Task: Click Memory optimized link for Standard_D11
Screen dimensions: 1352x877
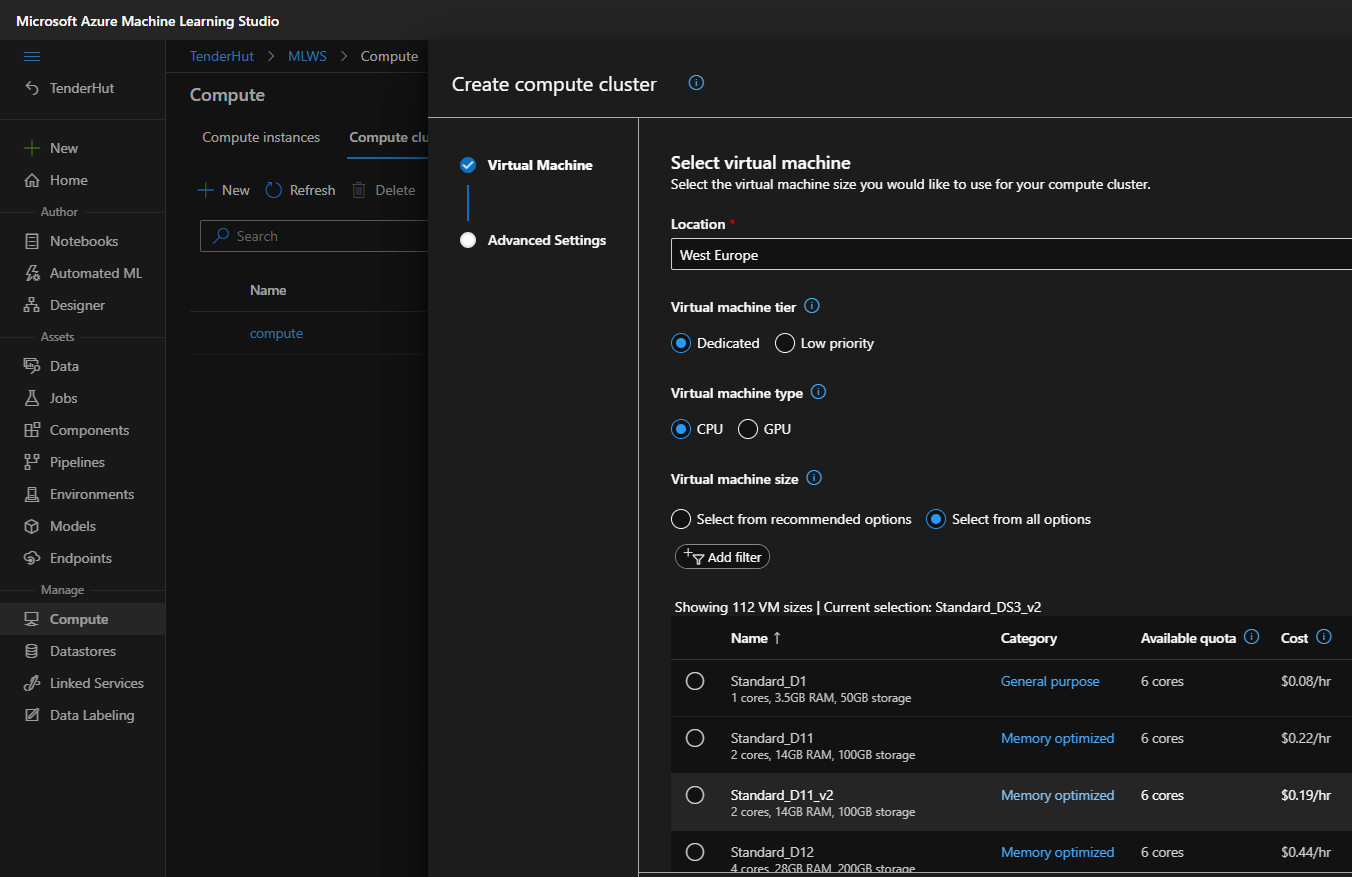Action: click(1057, 738)
